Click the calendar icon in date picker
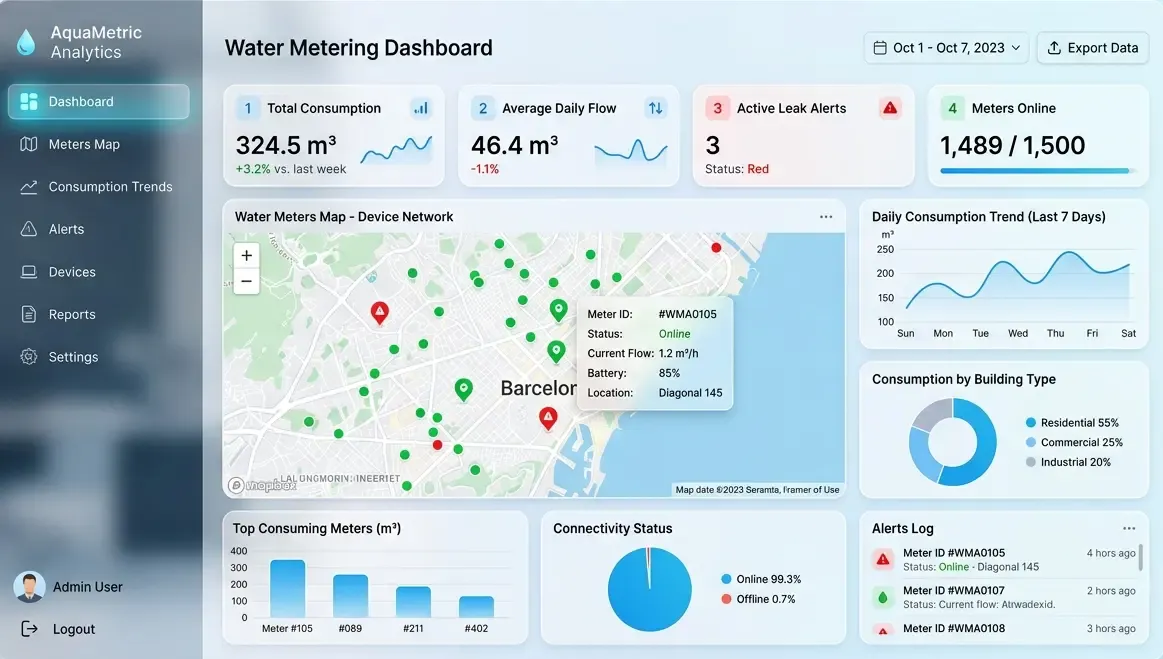Viewport: 1163px width, 659px height. coord(880,47)
